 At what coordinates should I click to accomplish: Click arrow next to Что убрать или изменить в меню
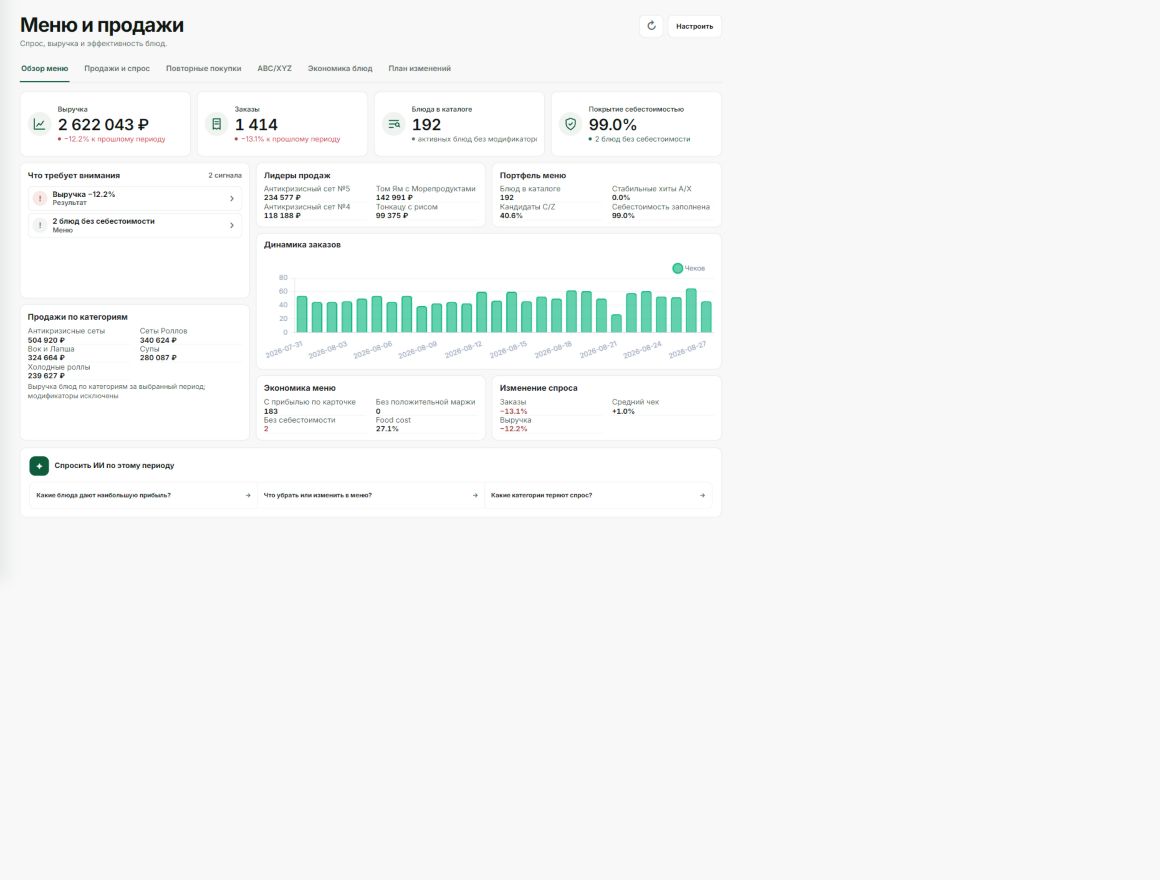(475, 495)
